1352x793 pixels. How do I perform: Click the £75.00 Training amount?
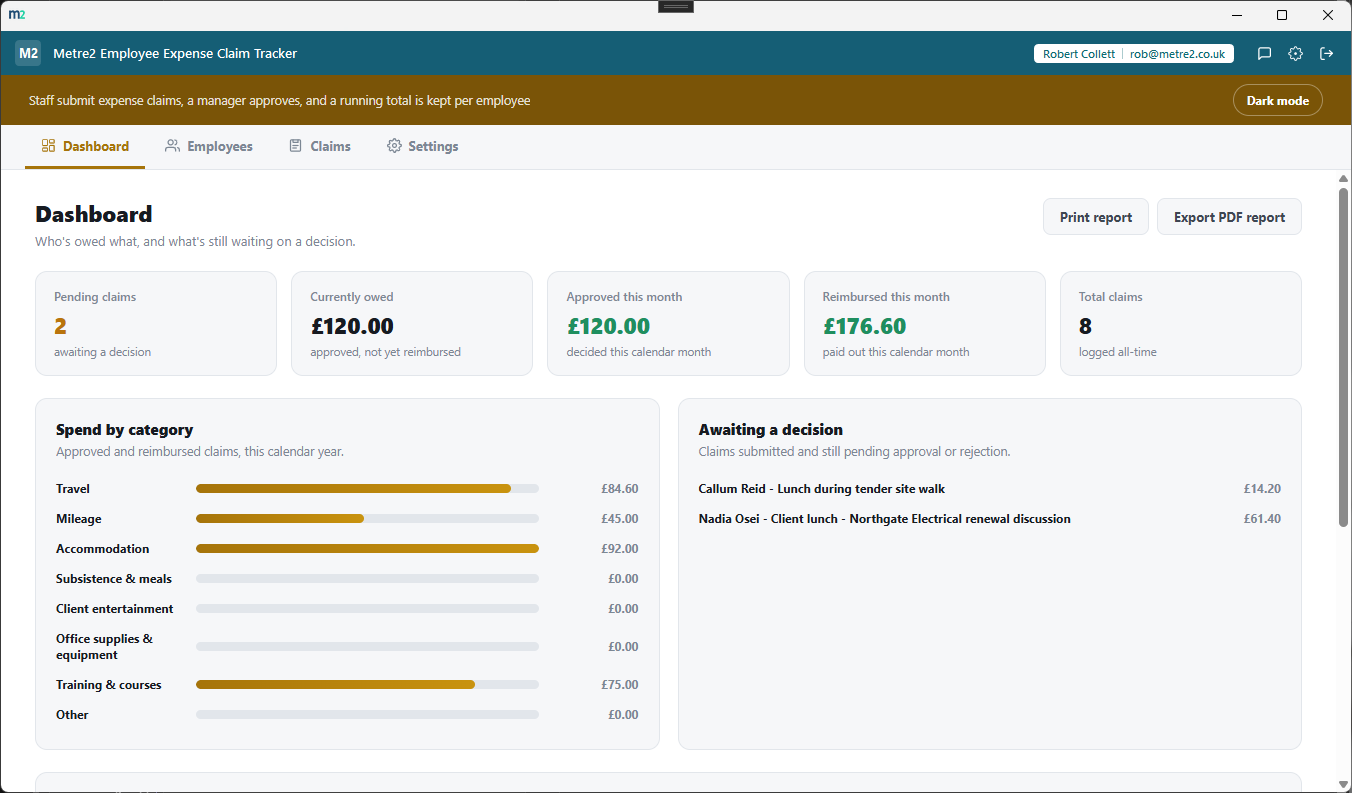(x=619, y=685)
